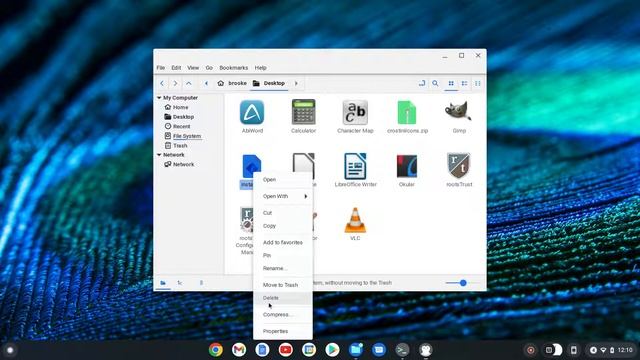Click the brooke home path button
The image size is (640, 360).
click(x=232, y=83)
